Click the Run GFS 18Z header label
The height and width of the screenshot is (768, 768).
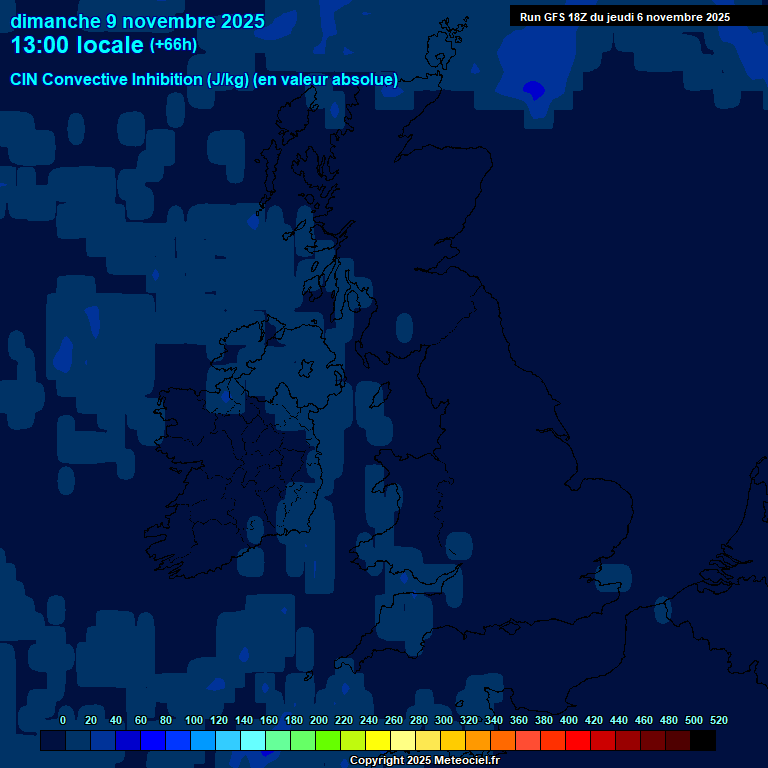pyautogui.click(x=624, y=17)
